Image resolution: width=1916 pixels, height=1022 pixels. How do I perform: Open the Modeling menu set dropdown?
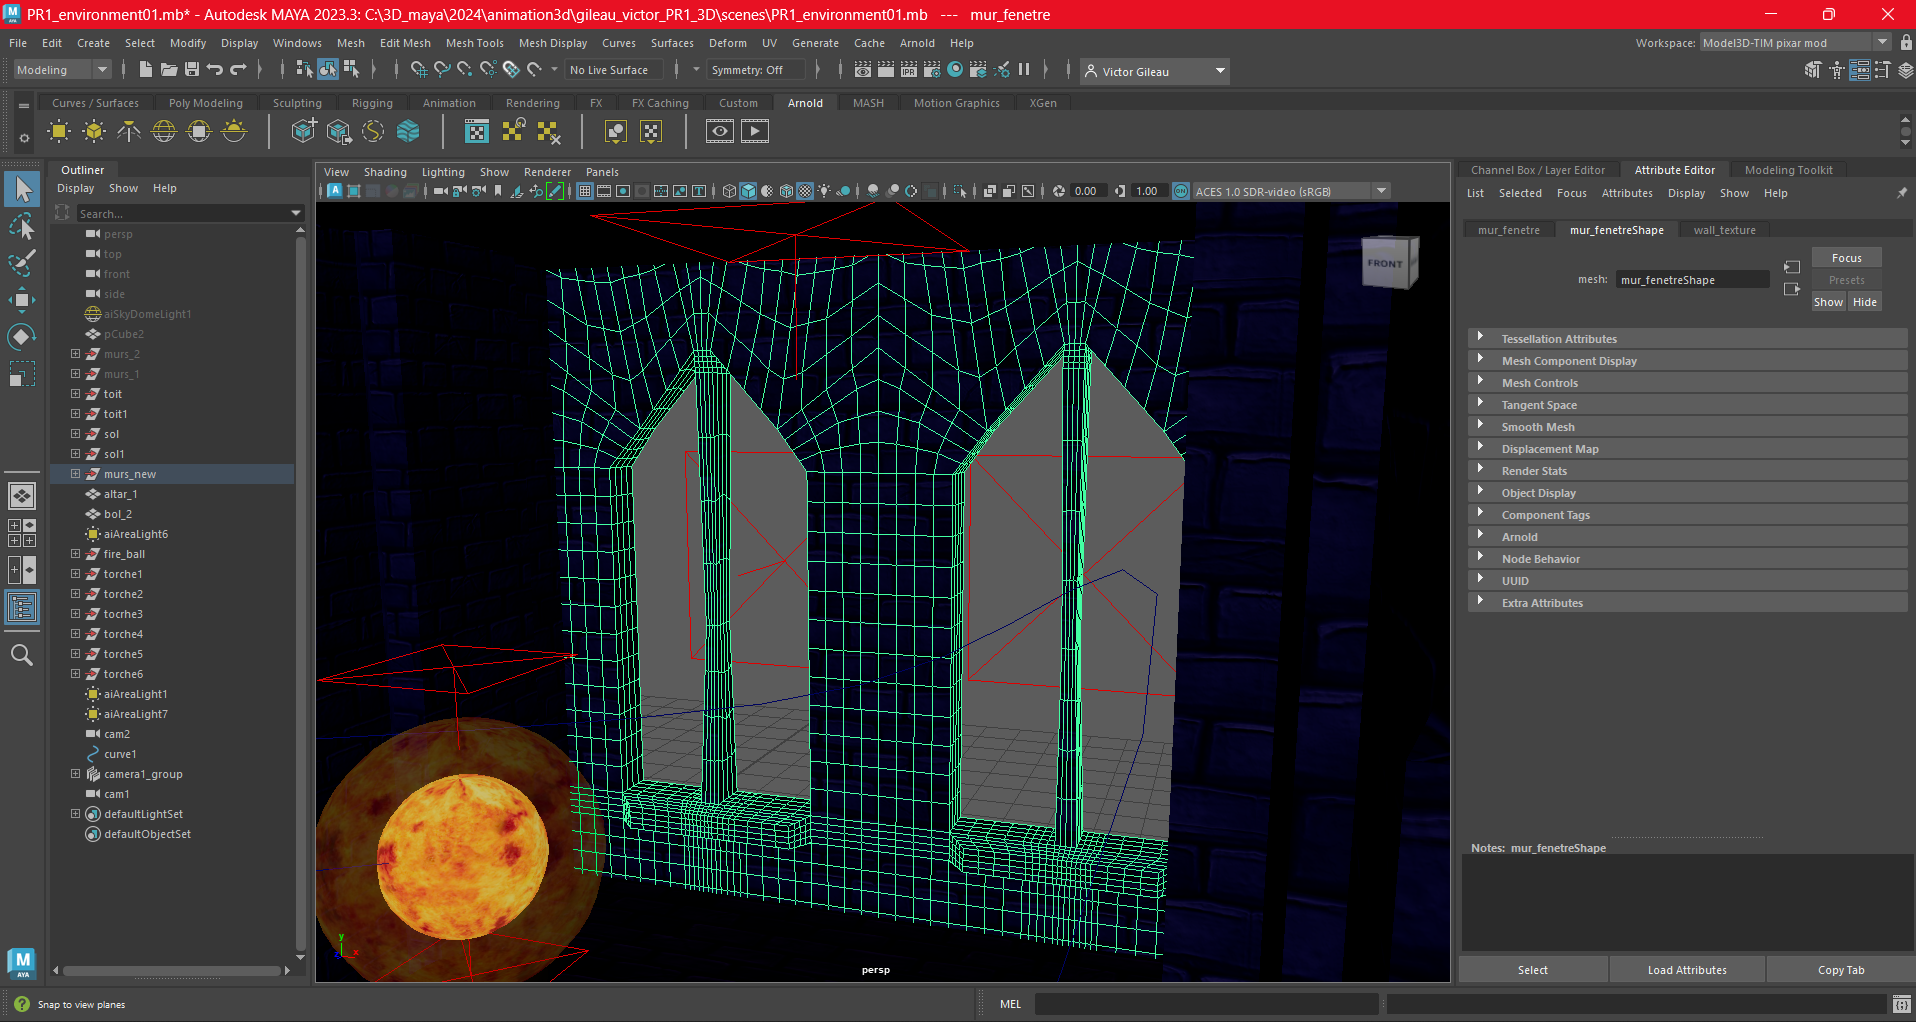[x=62, y=70]
